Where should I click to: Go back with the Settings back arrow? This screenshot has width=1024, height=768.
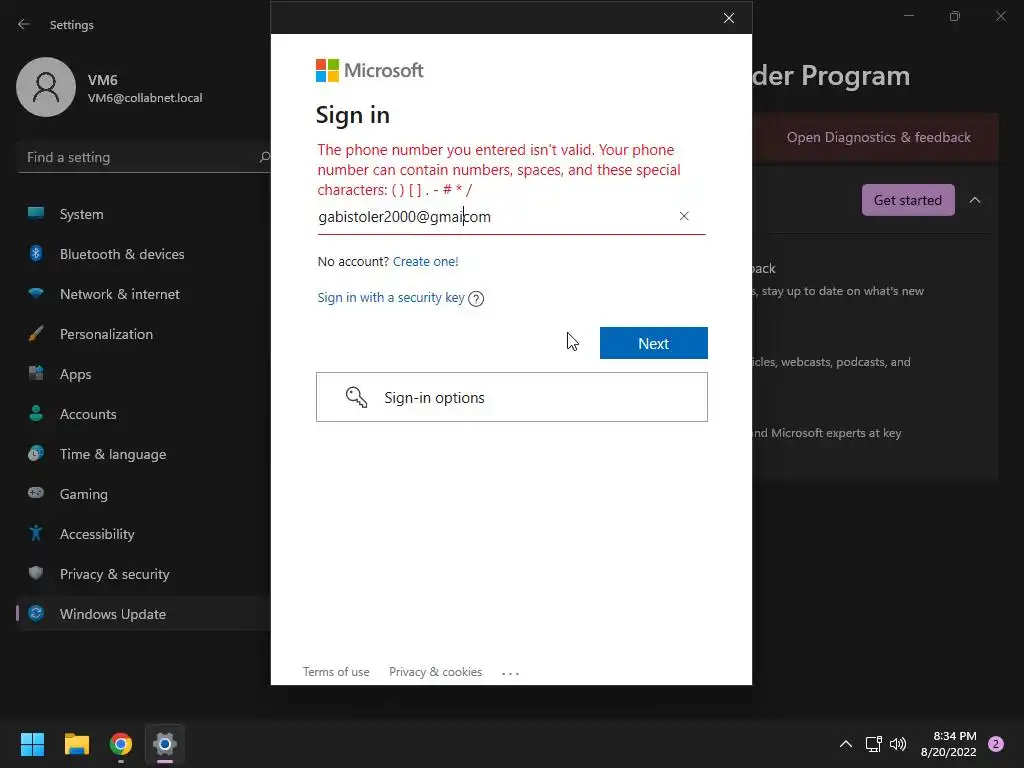tap(24, 24)
